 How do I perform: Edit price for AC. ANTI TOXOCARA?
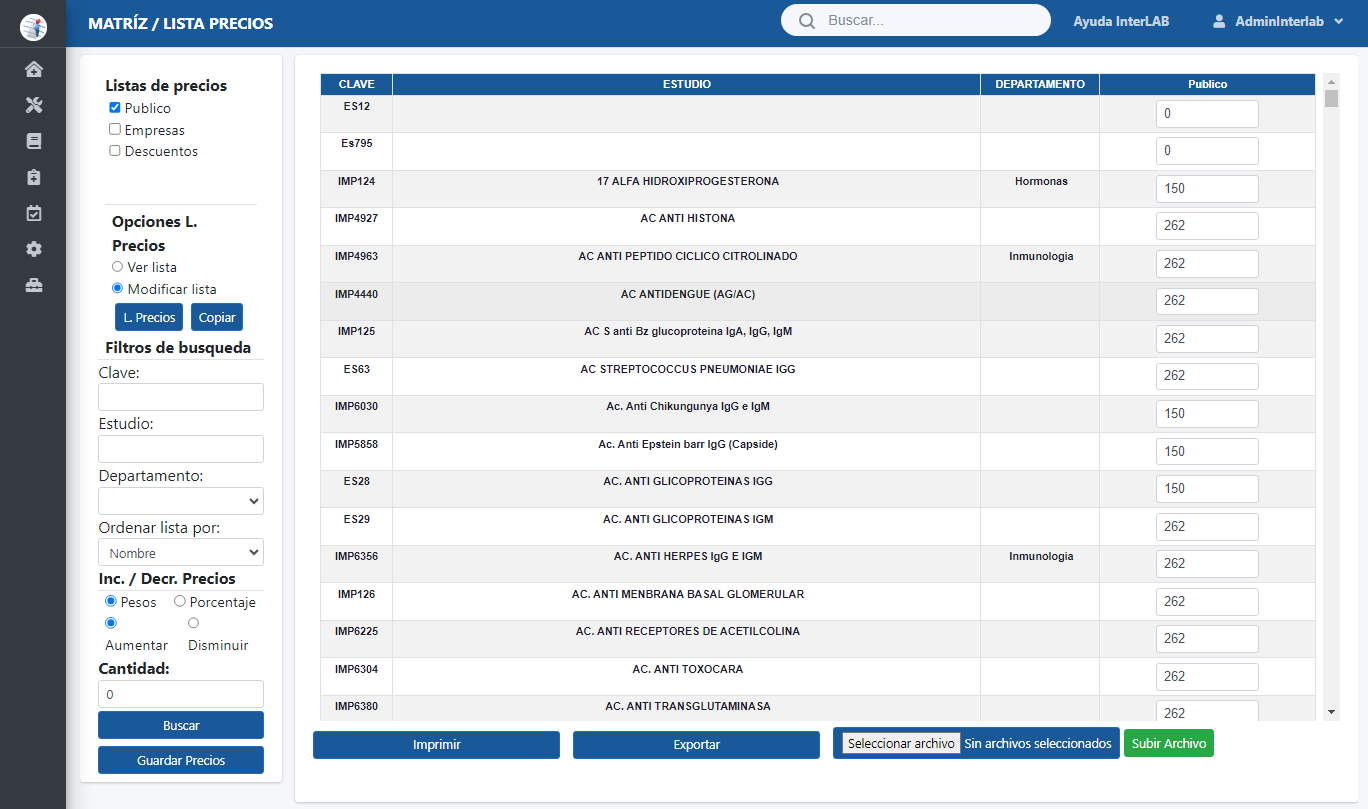click(1207, 677)
